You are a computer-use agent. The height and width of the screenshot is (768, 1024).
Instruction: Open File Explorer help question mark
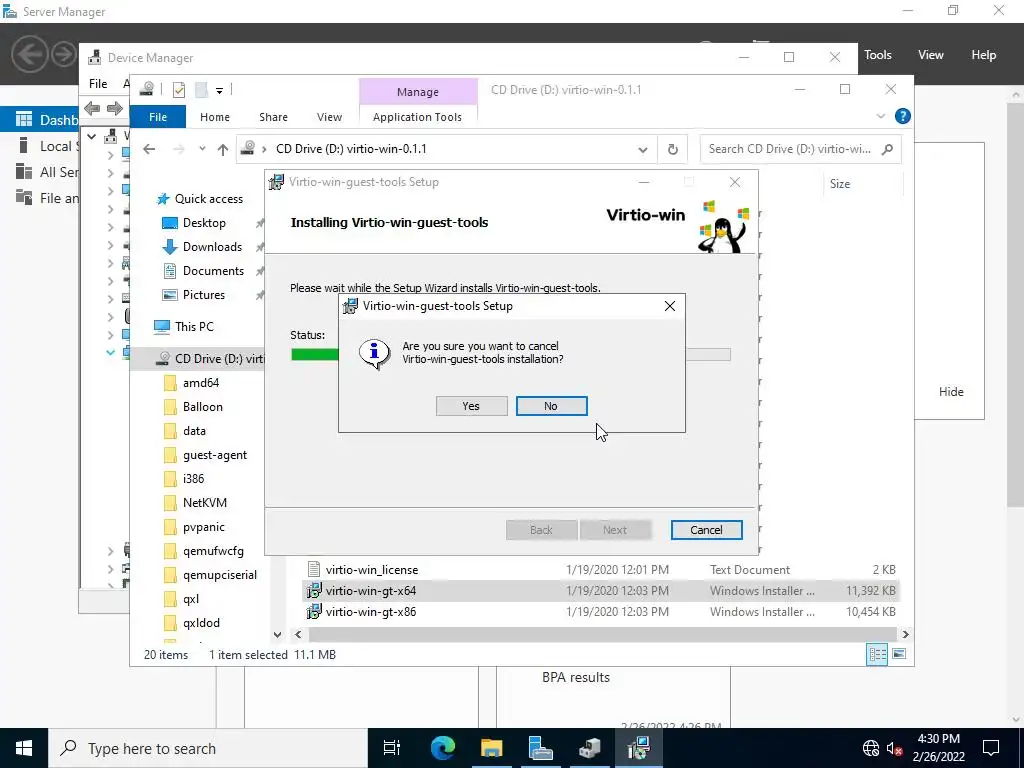(x=903, y=116)
